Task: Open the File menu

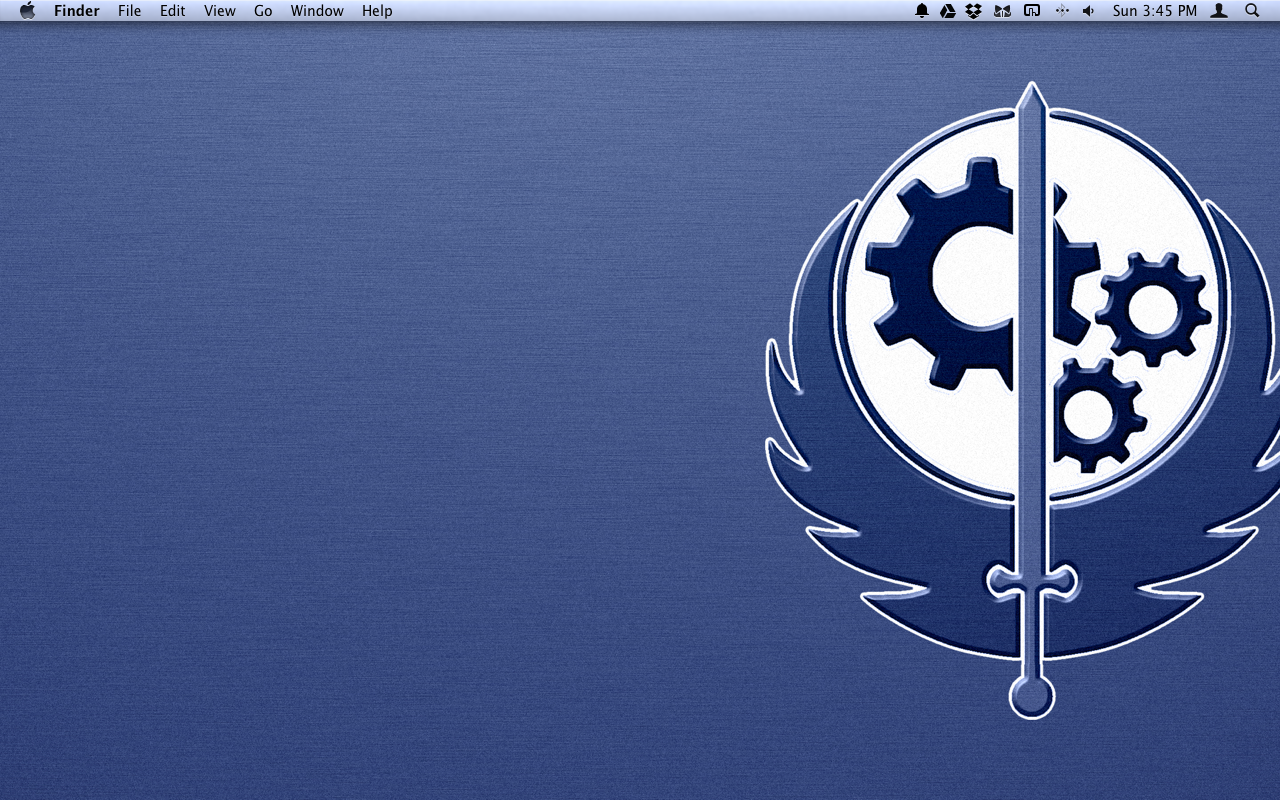Action: tap(129, 11)
